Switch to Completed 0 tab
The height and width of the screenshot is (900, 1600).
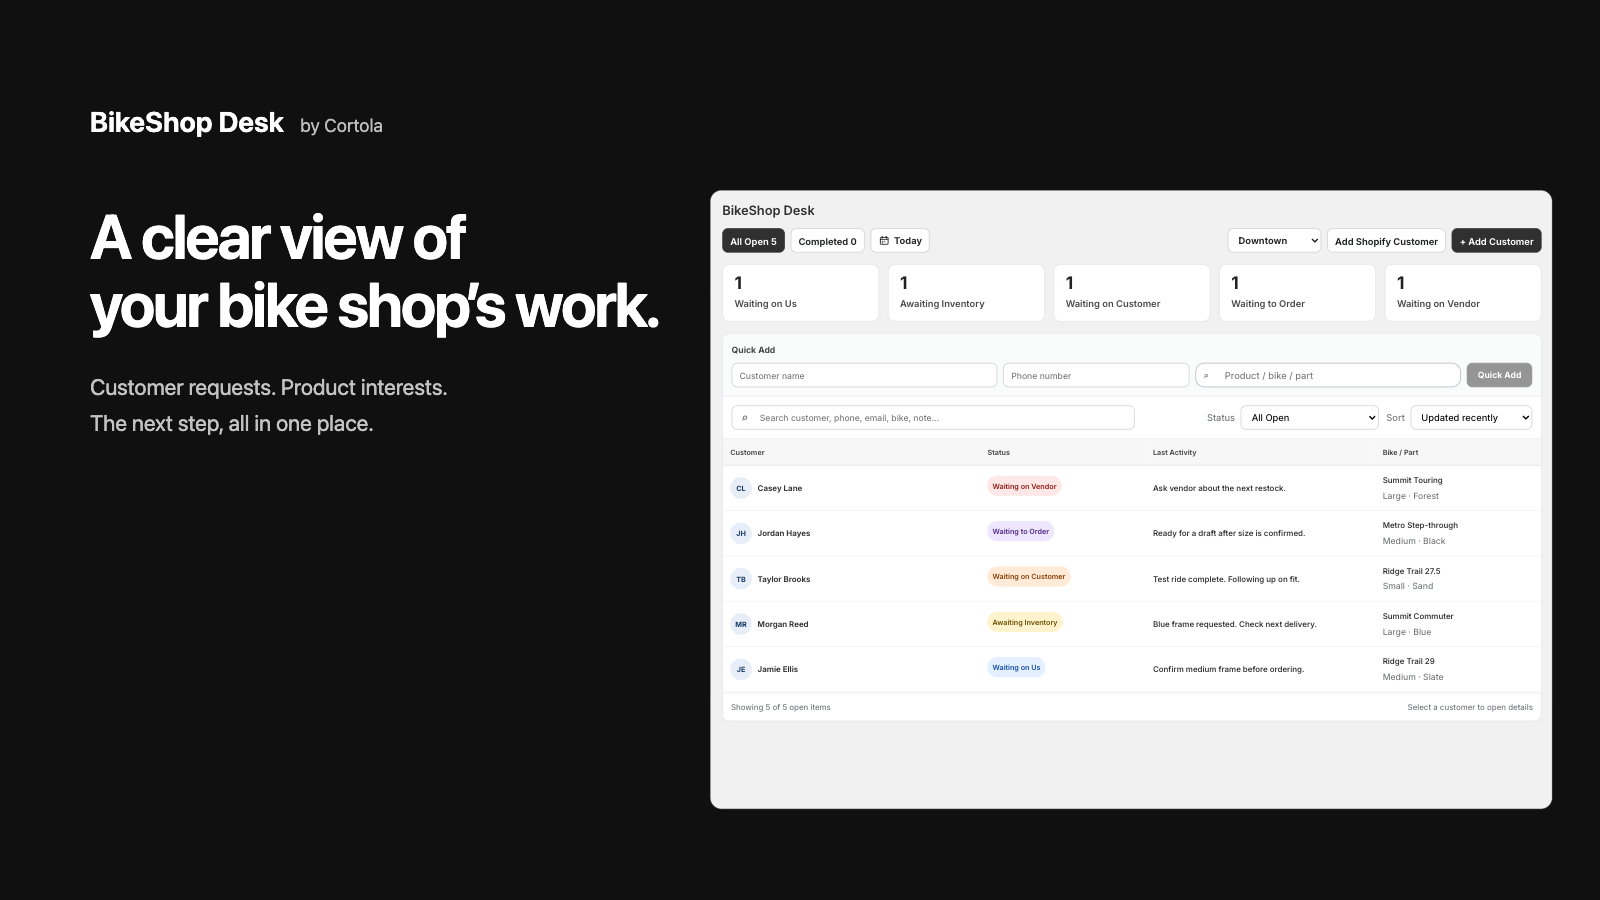click(x=827, y=241)
